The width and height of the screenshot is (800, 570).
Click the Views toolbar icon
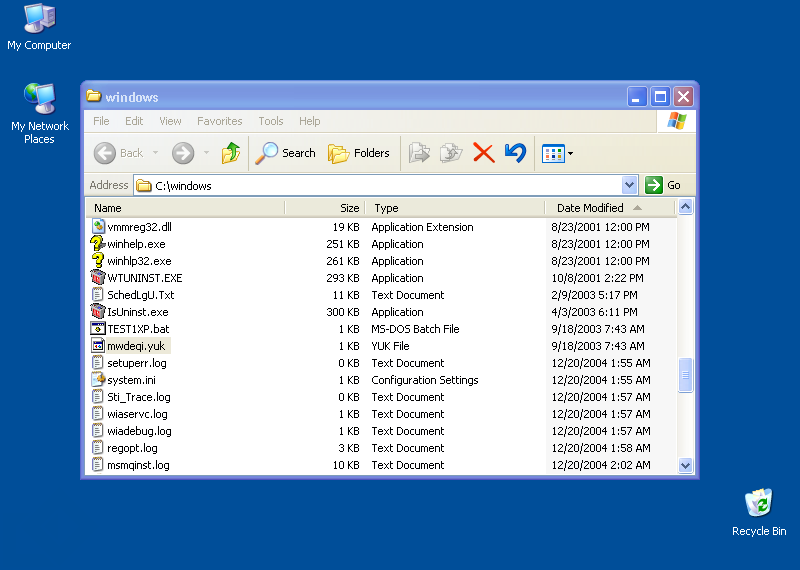tap(553, 153)
